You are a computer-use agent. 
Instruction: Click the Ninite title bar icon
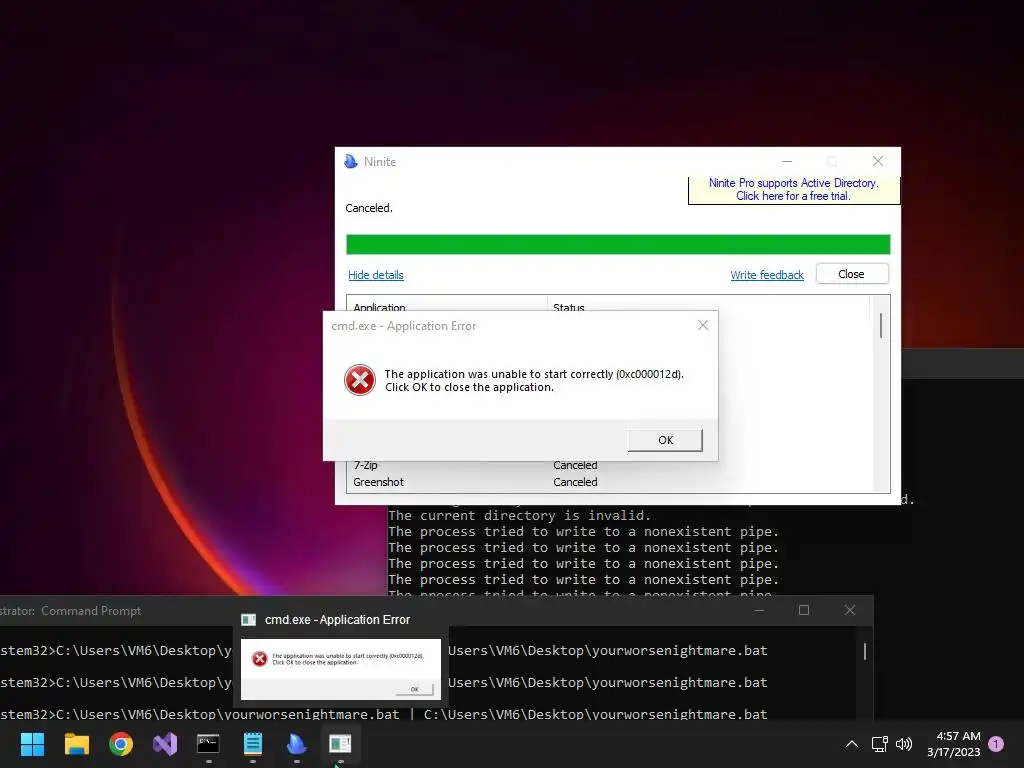pyautogui.click(x=351, y=161)
